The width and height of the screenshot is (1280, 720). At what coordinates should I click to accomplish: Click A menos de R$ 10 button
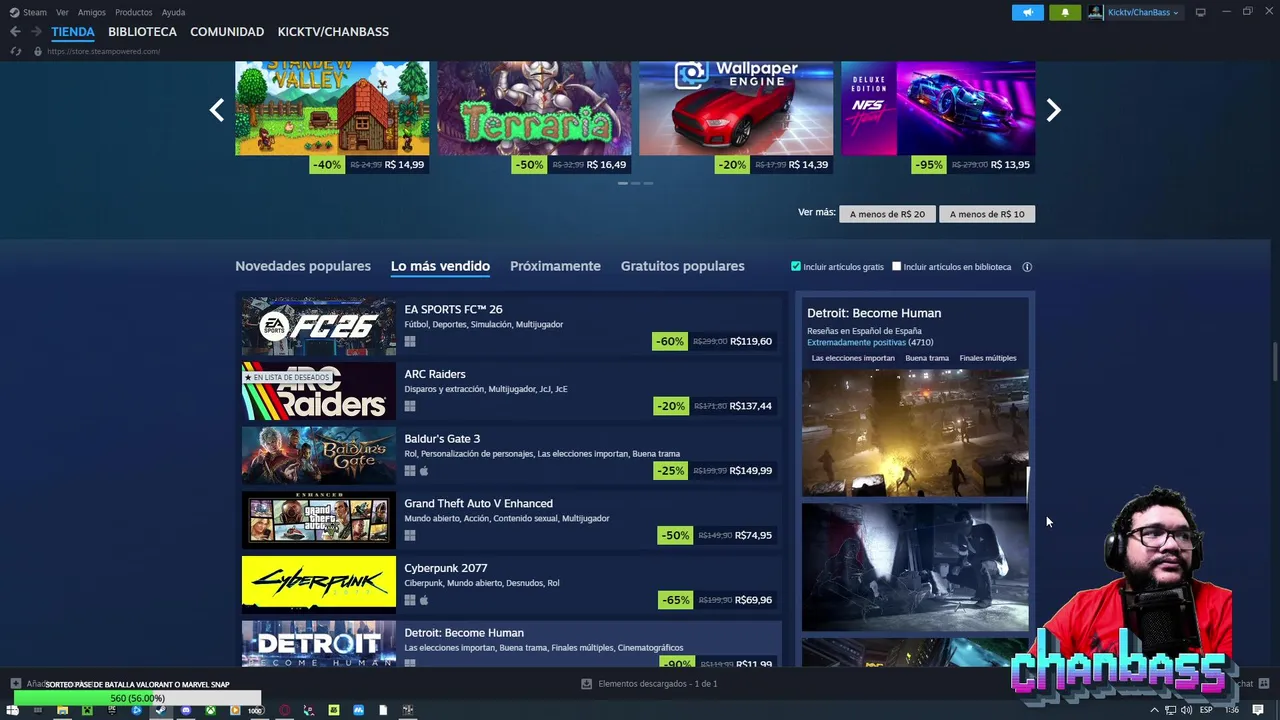(x=987, y=214)
